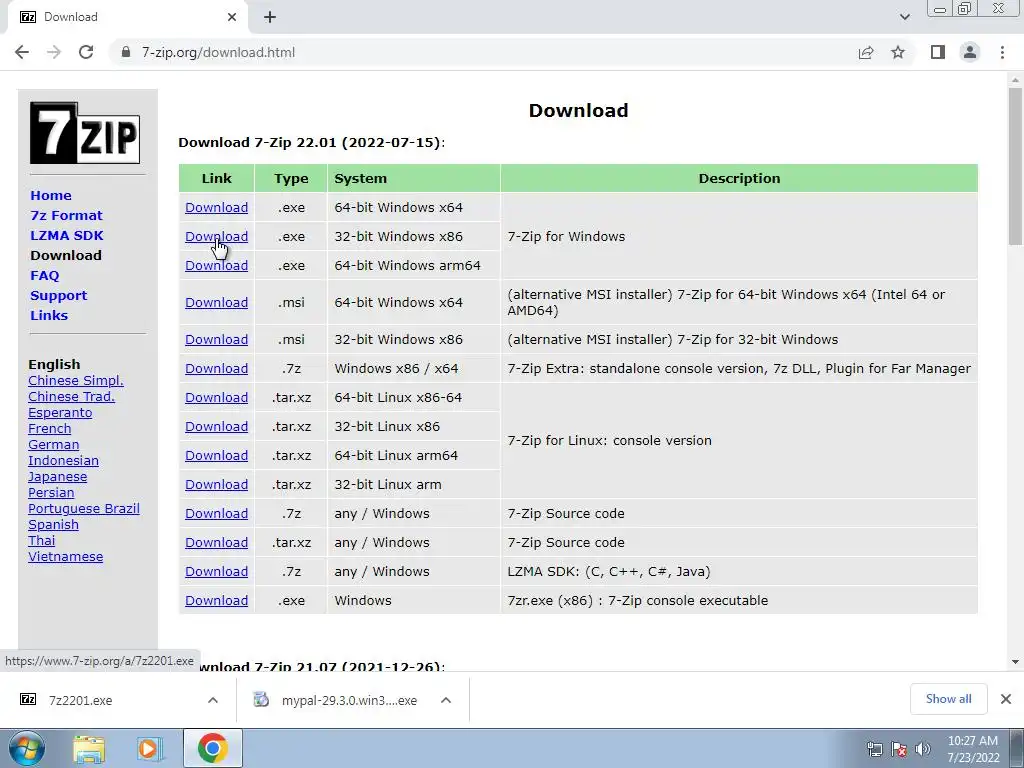Image resolution: width=1024 pixels, height=768 pixels.
Task: Switch language to Vietnamese
Action: click(65, 556)
